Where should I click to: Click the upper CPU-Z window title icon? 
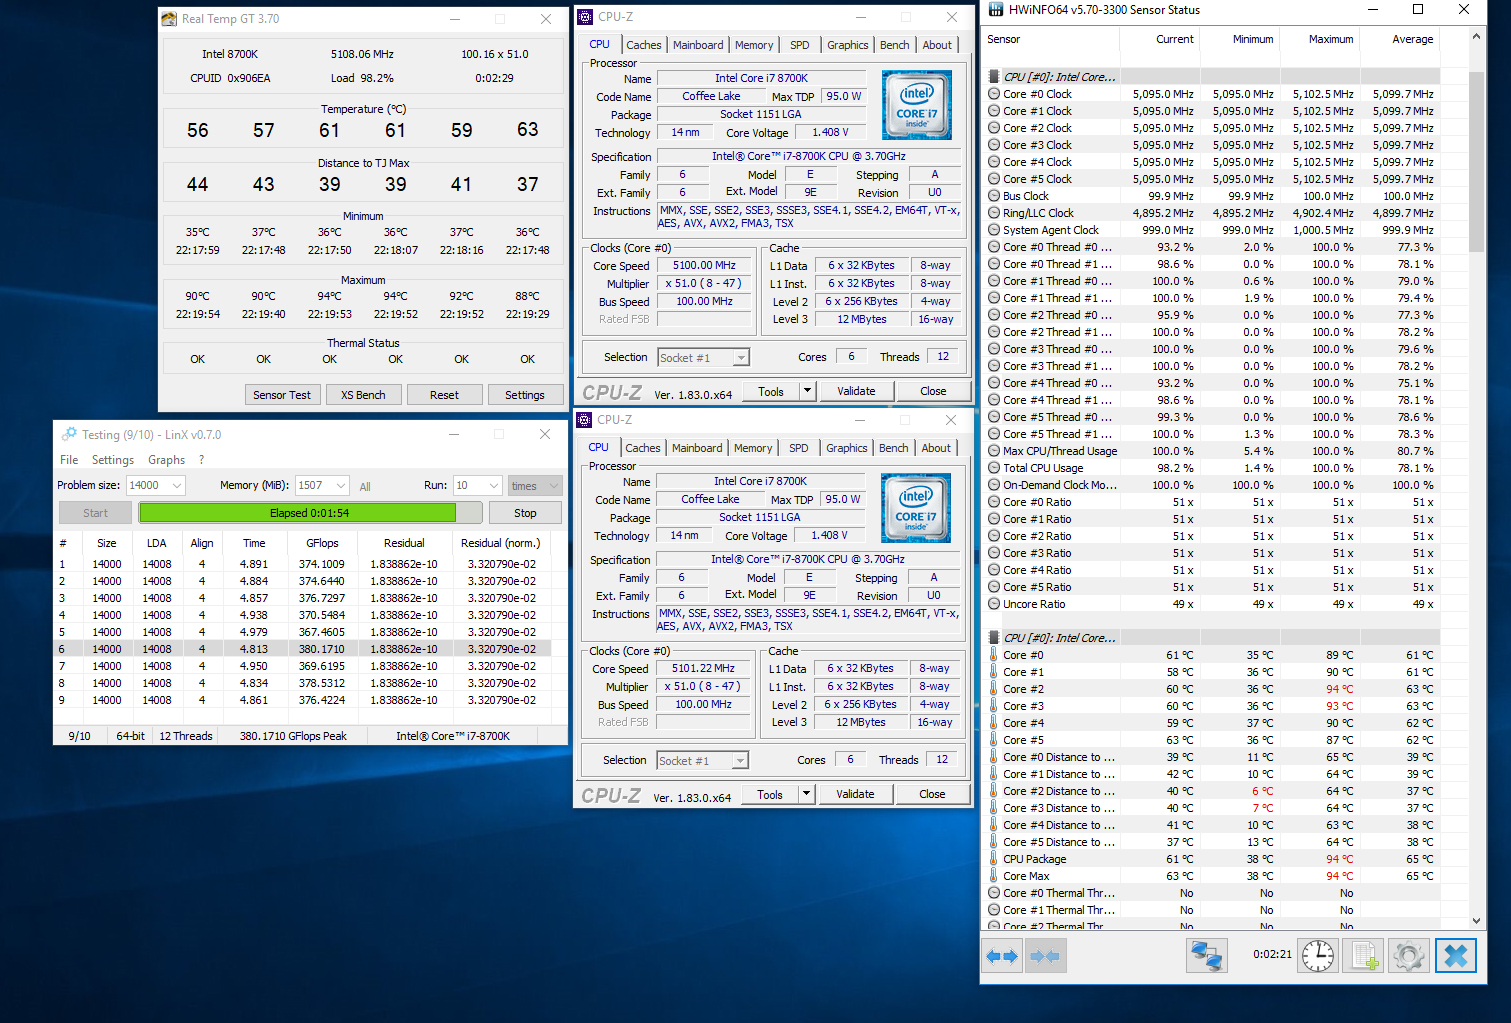coord(586,17)
